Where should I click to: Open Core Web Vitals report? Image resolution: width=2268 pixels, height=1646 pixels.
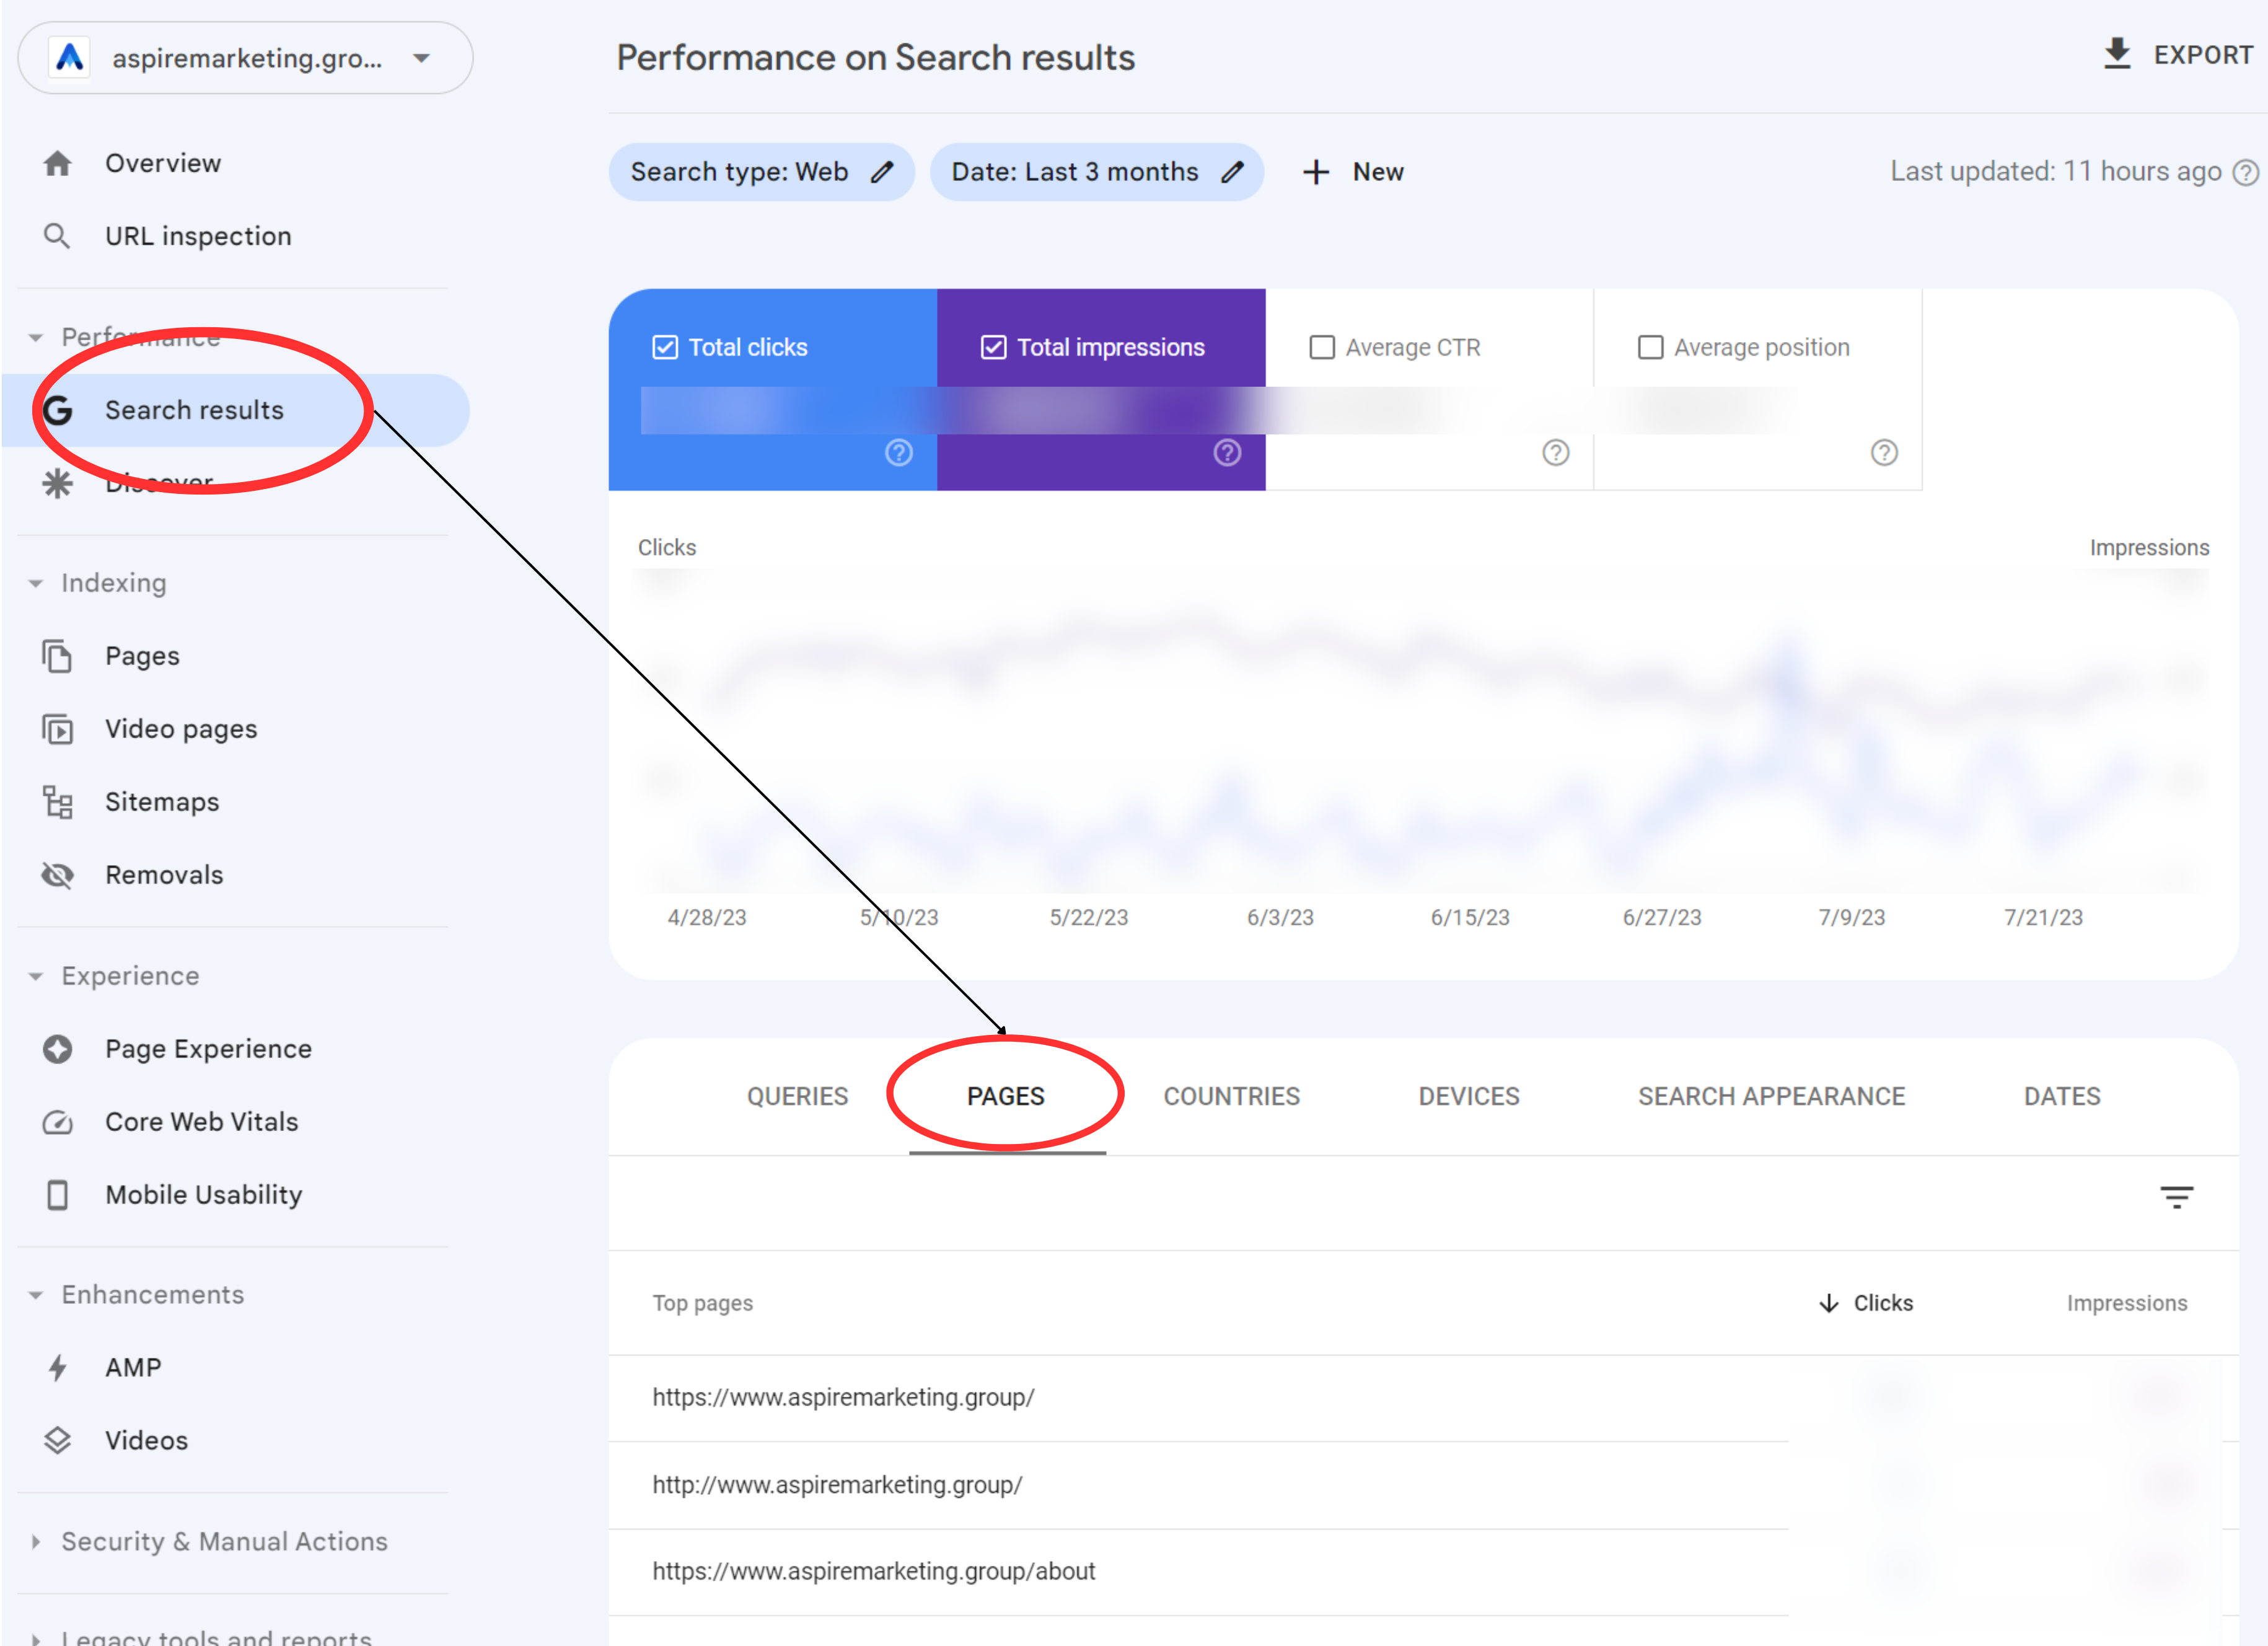coord(201,1121)
